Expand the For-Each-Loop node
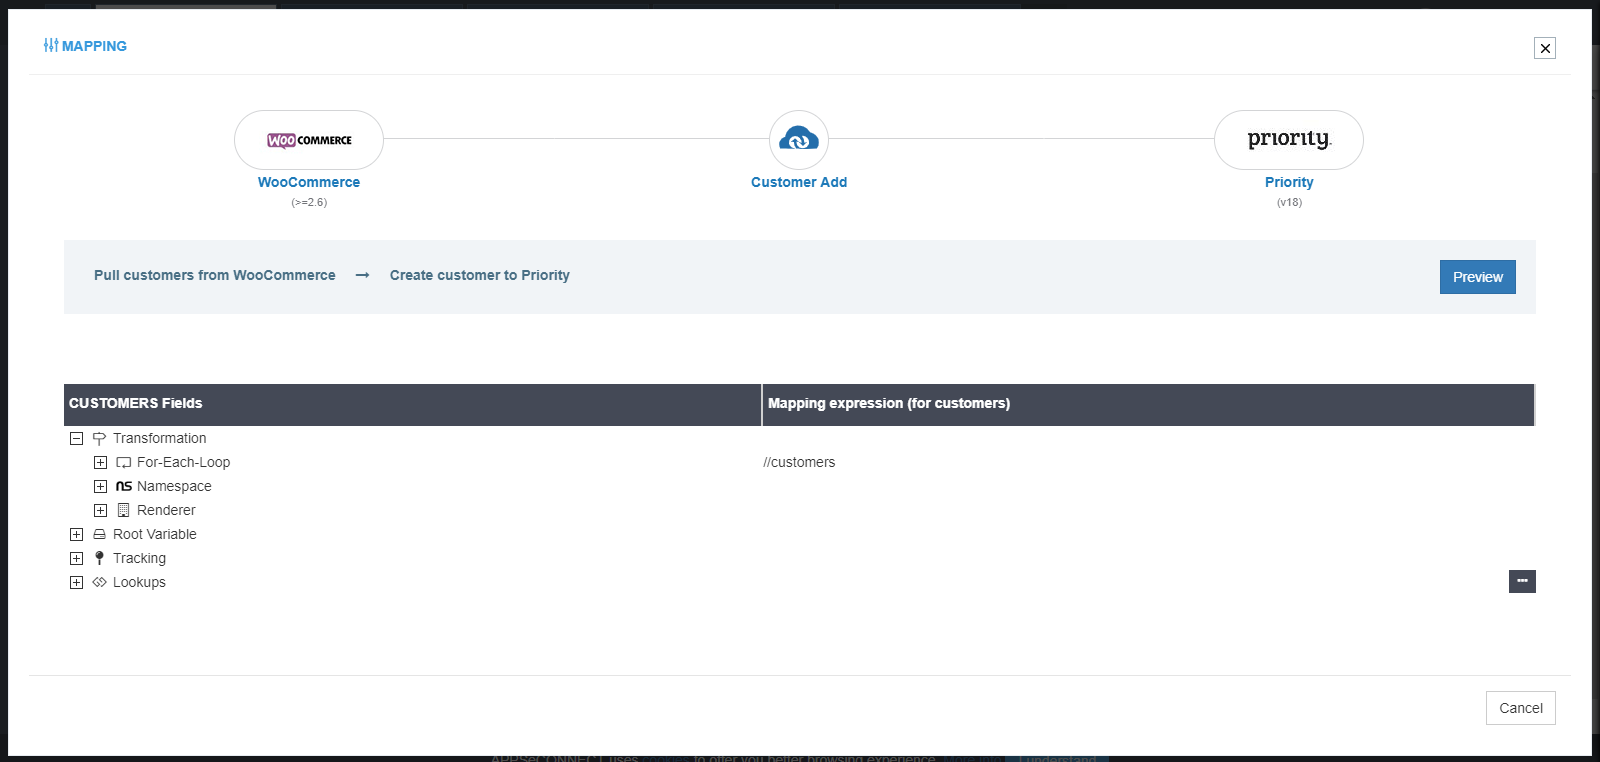 pos(100,463)
